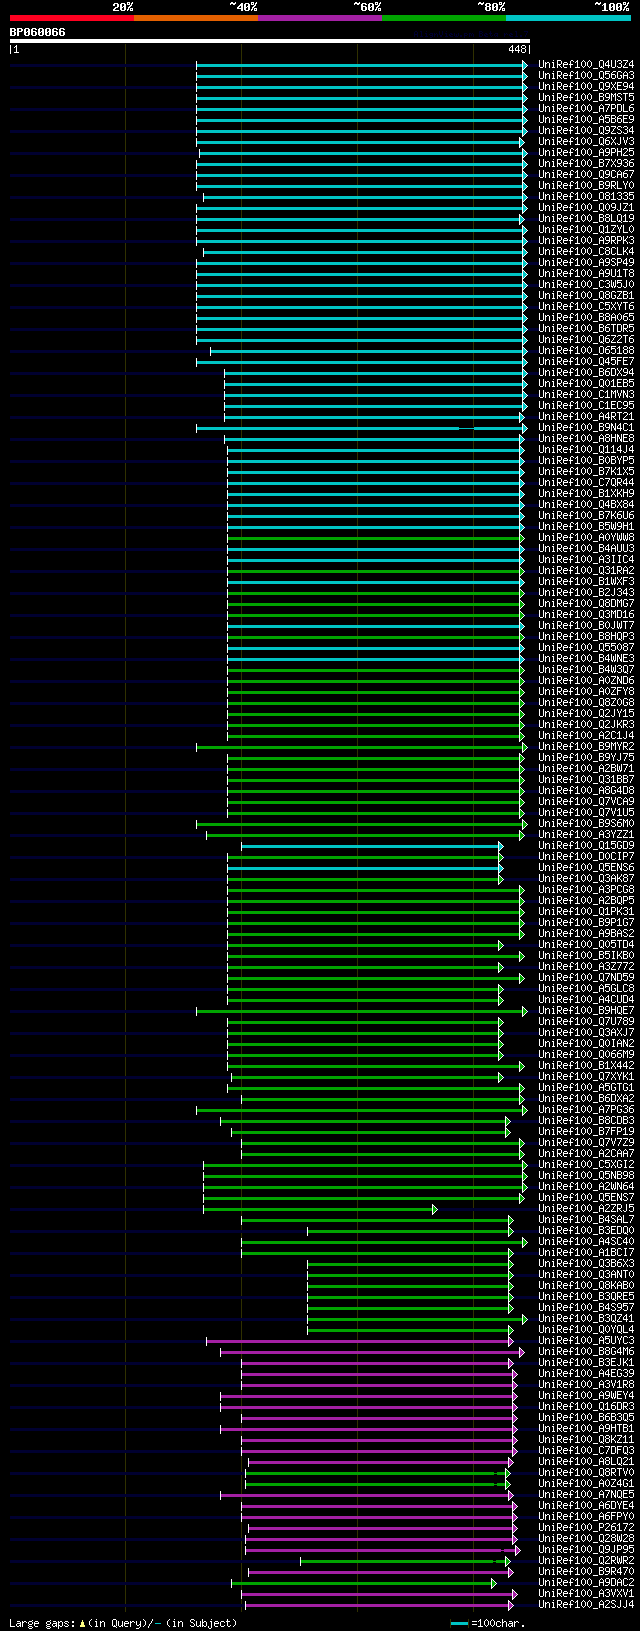Image resolution: width=640 pixels, height=1631 pixels.
Task: Open hit UniRef100_Q56GA3
Action: pyautogui.click(x=586, y=75)
